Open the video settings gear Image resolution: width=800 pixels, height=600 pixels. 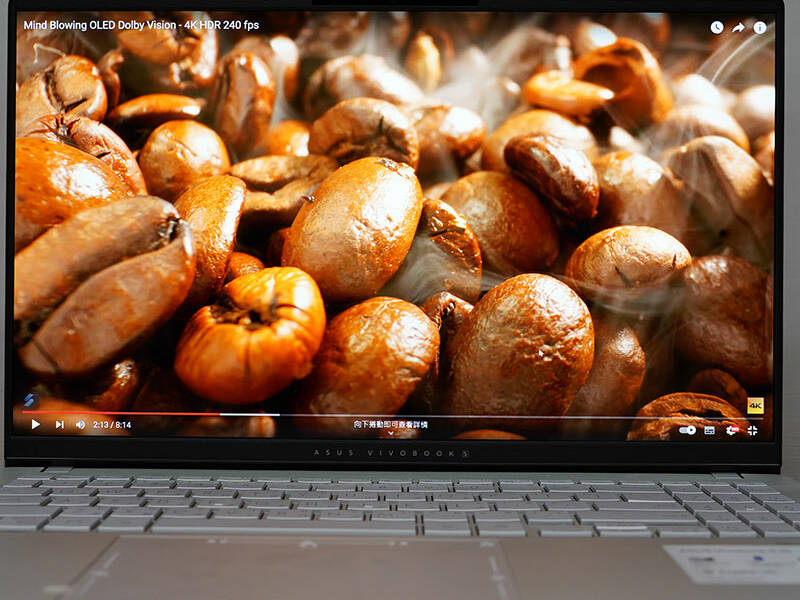pyautogui.click(x=732, y=431)
